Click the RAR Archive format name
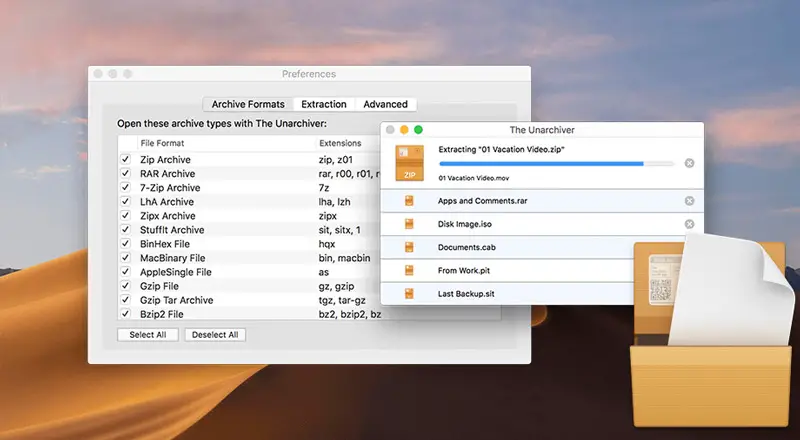Screen dimensions: 800x440 (168, 174)
